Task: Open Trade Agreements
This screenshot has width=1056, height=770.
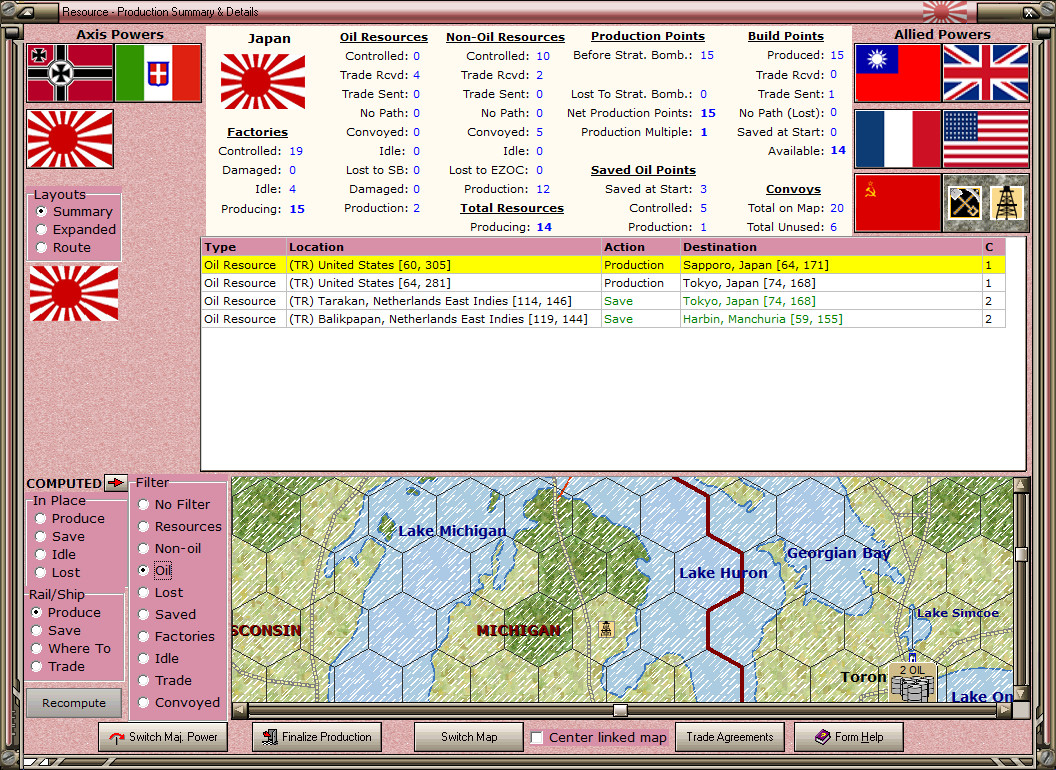Action: 730,736
